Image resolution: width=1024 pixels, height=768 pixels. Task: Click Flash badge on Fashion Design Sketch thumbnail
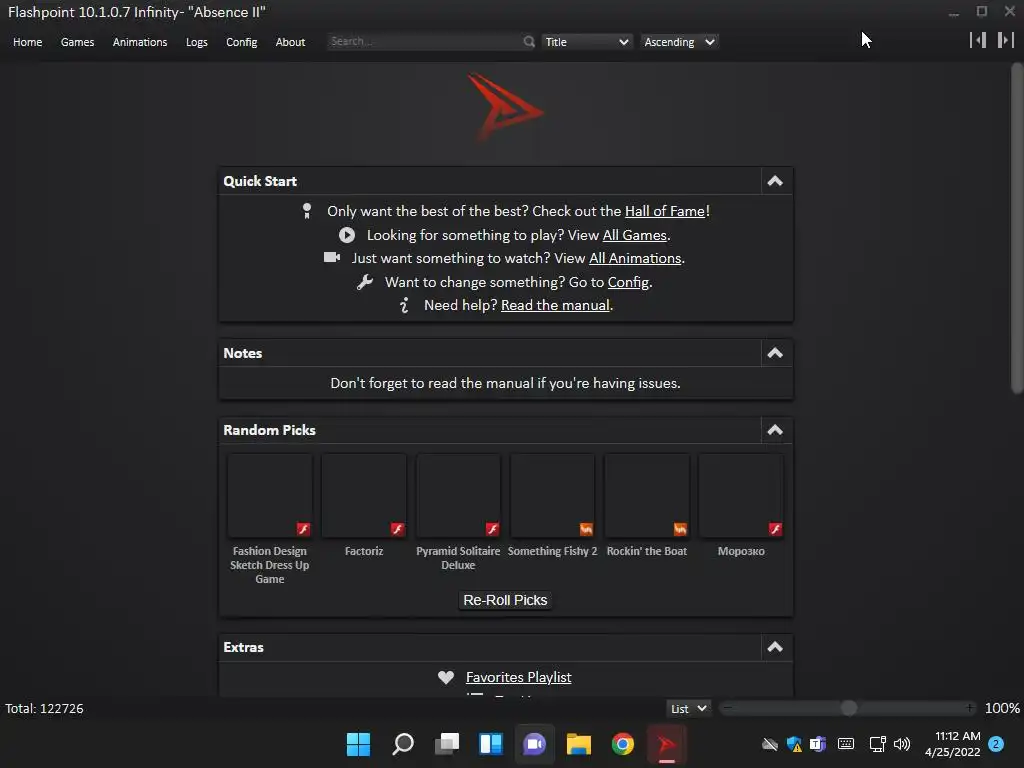tap(303, 529)
